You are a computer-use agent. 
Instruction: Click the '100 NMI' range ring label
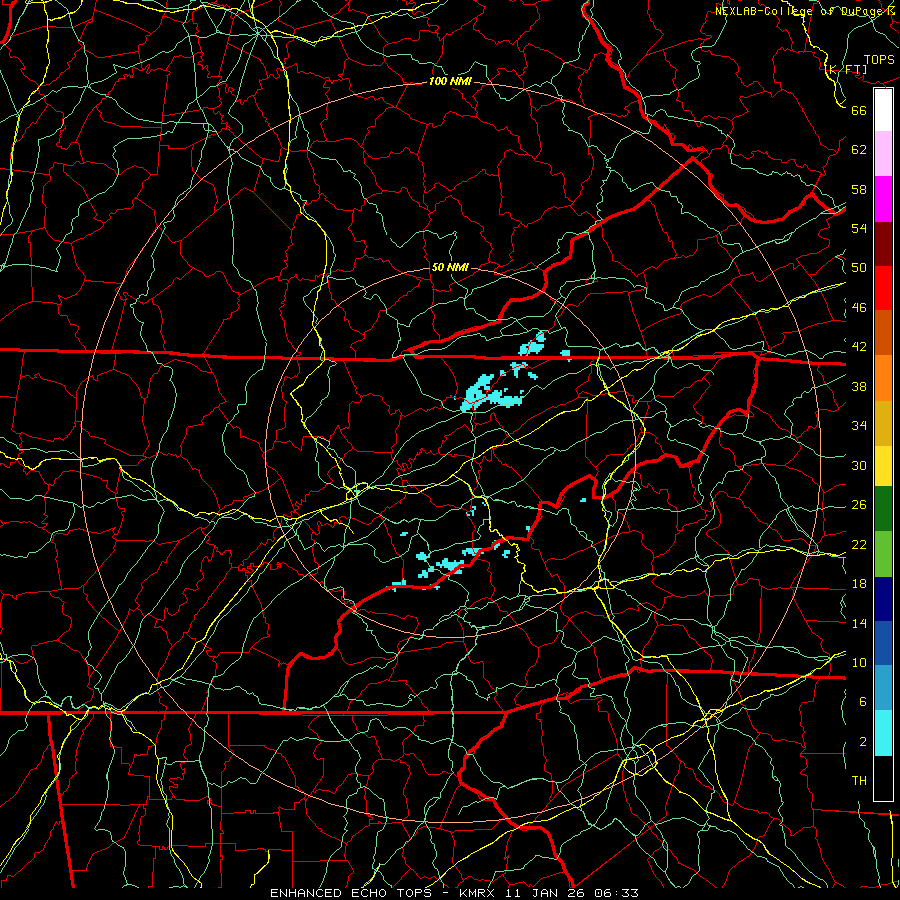(450, 82)
